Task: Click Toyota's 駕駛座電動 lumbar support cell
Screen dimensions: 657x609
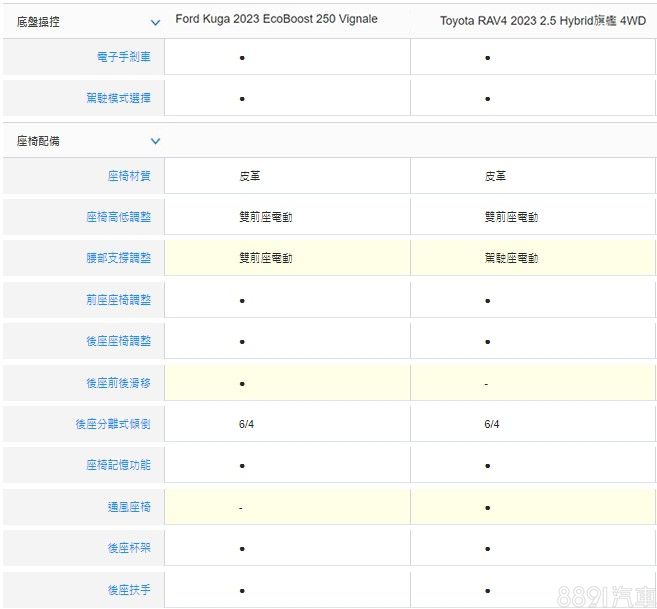Action: pyautogui.click(x=511, y=258)
